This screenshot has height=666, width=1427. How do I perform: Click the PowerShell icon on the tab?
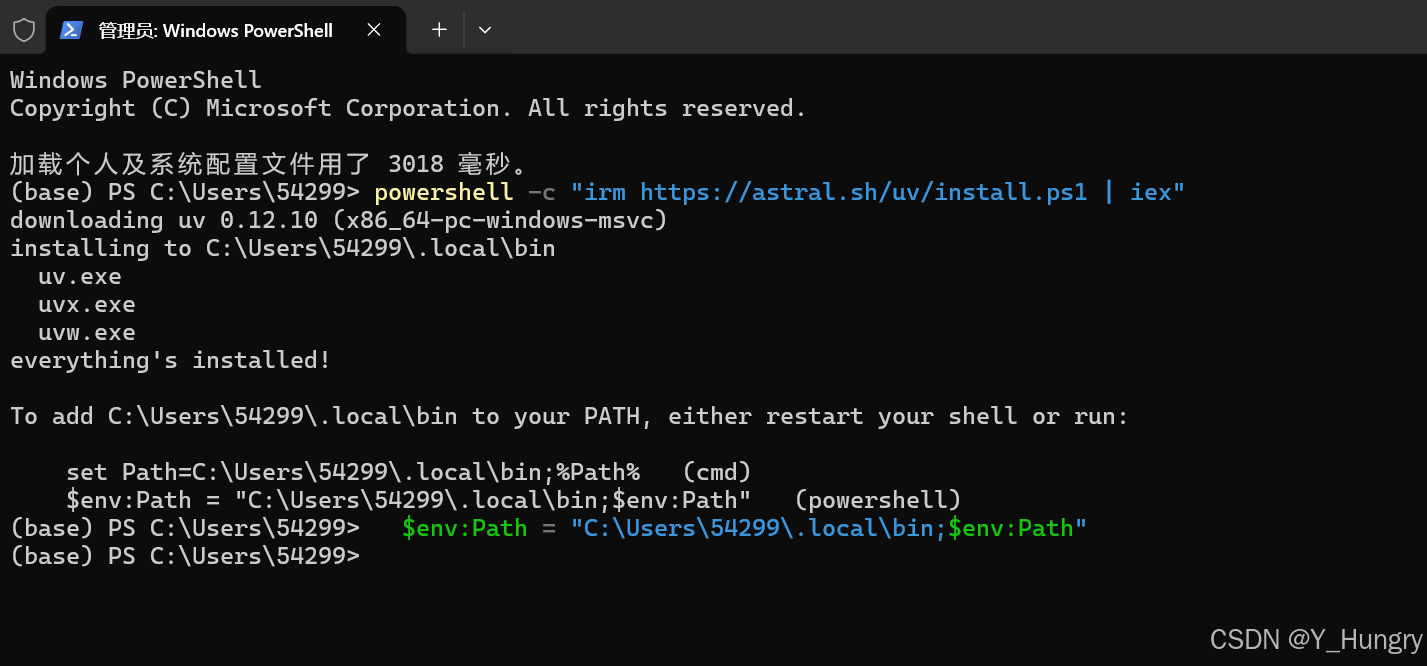[x=71, y=30]
